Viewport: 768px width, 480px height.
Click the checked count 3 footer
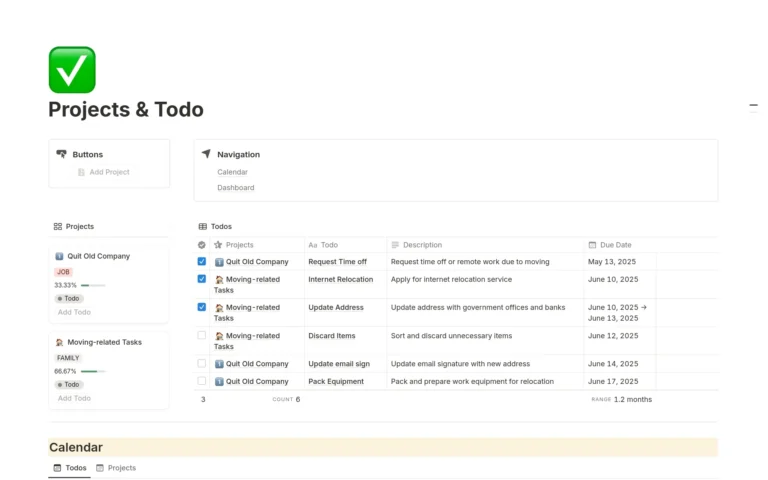(203, 399)
